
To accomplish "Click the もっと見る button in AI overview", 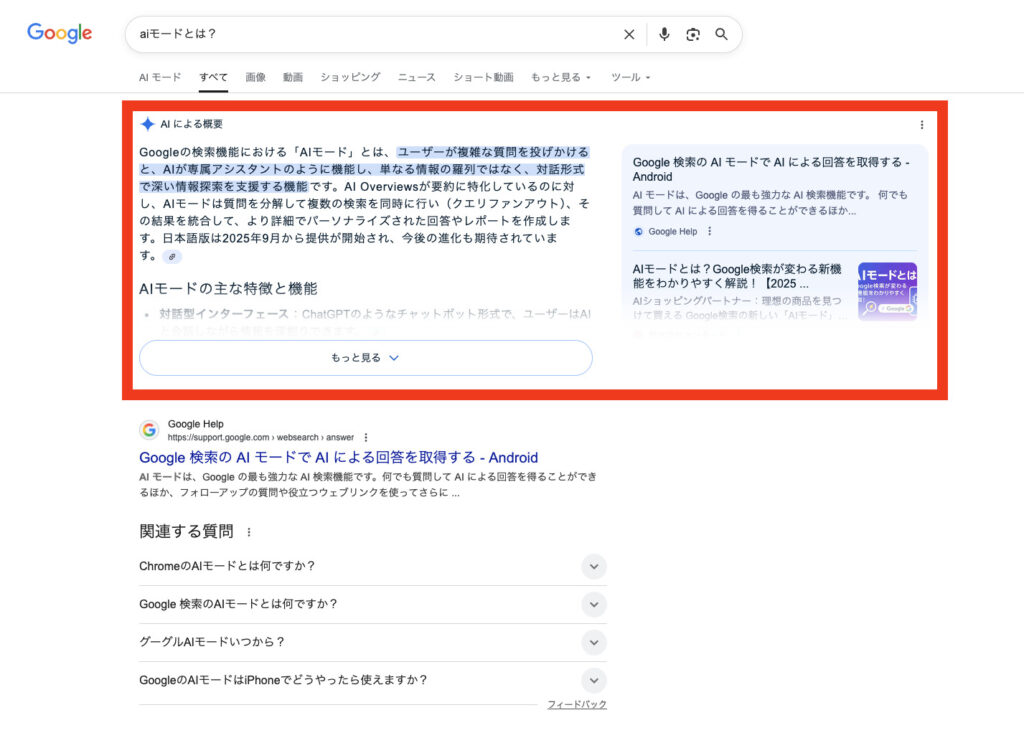I will click(365, 357).
